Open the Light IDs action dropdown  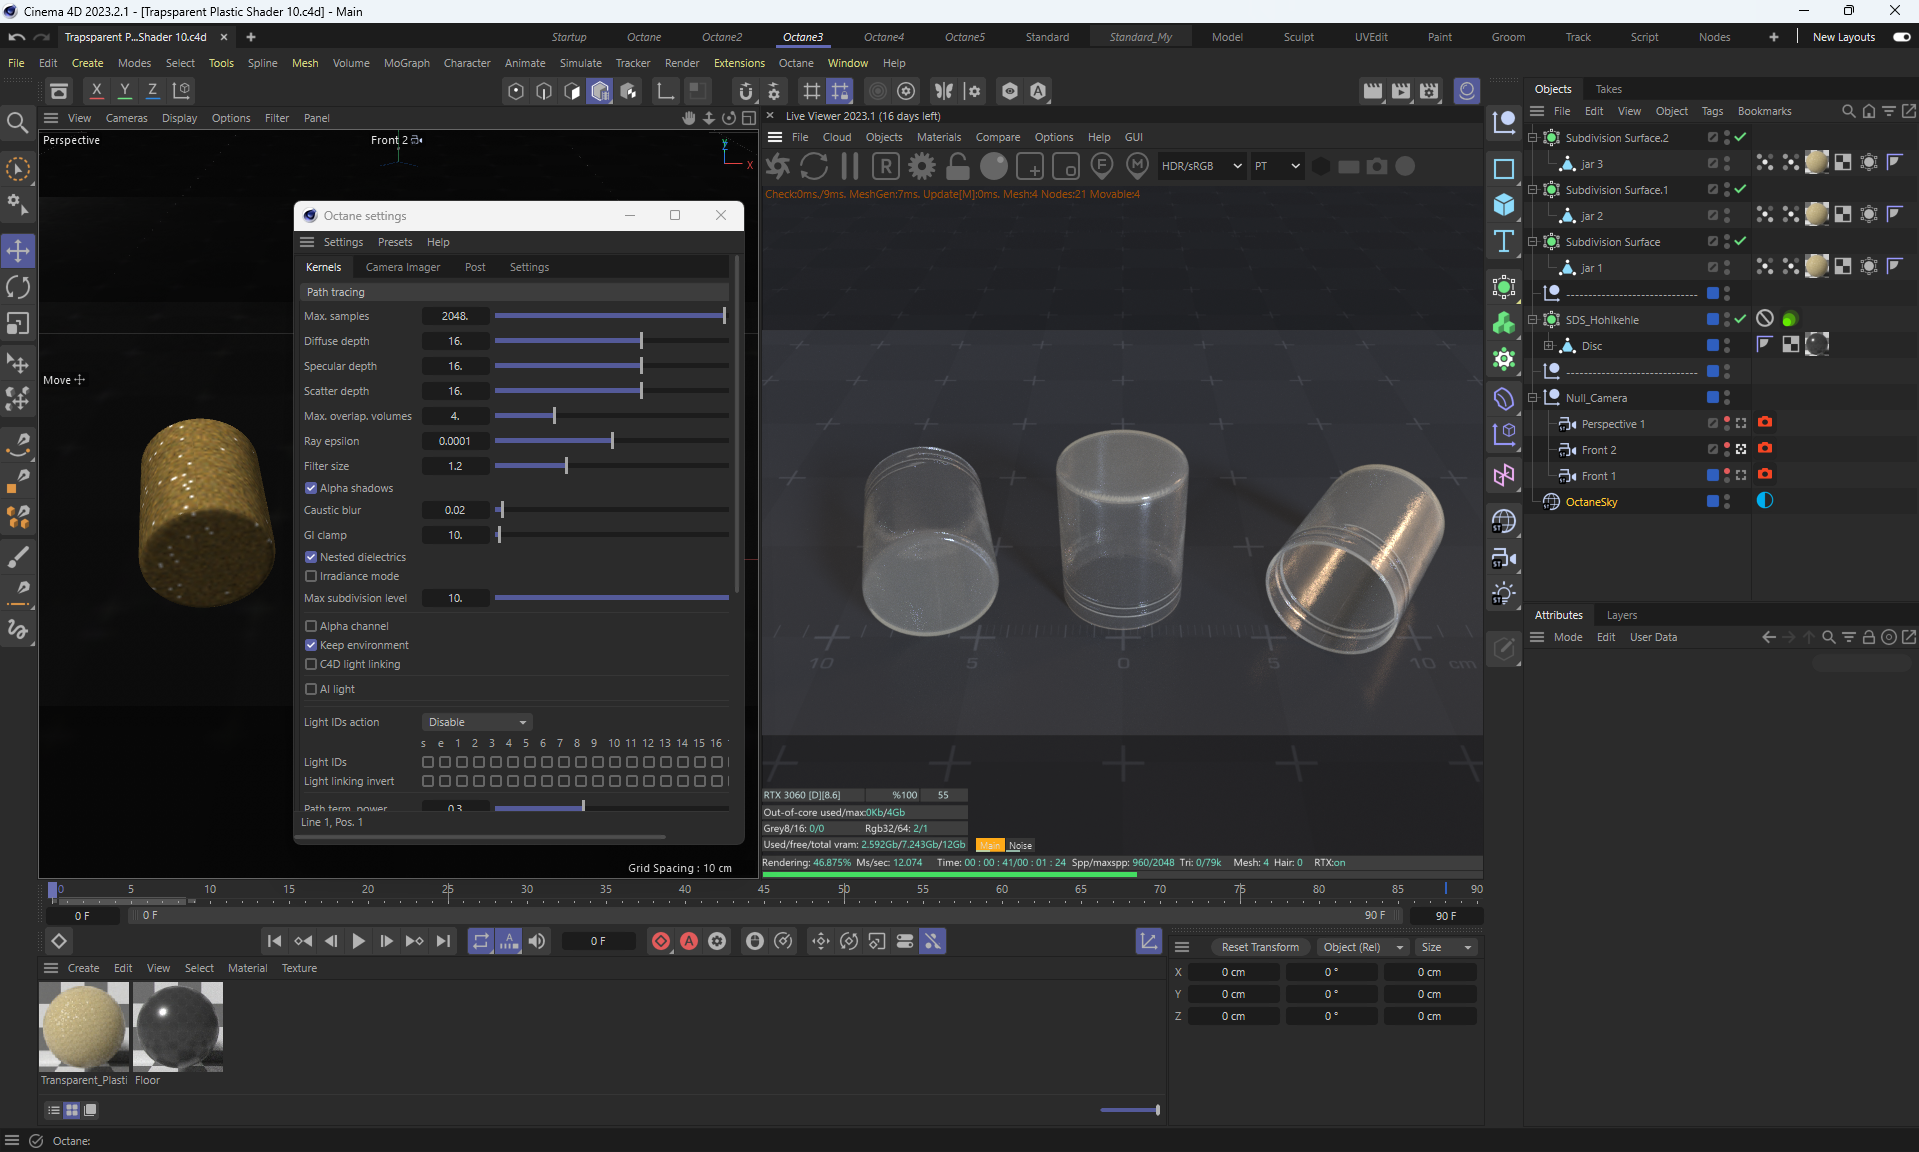pyautogui.click(x=477, y=722)
